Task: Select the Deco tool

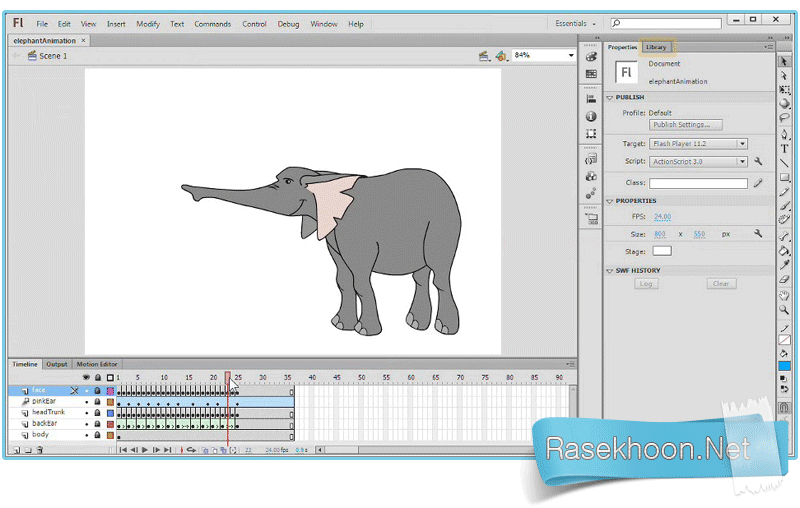Action: coord(784,220)
